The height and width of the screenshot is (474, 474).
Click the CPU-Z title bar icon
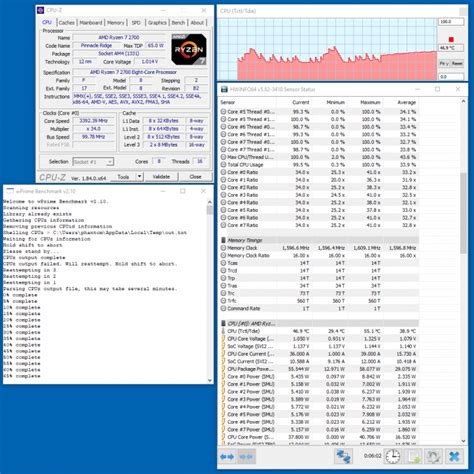41,10
